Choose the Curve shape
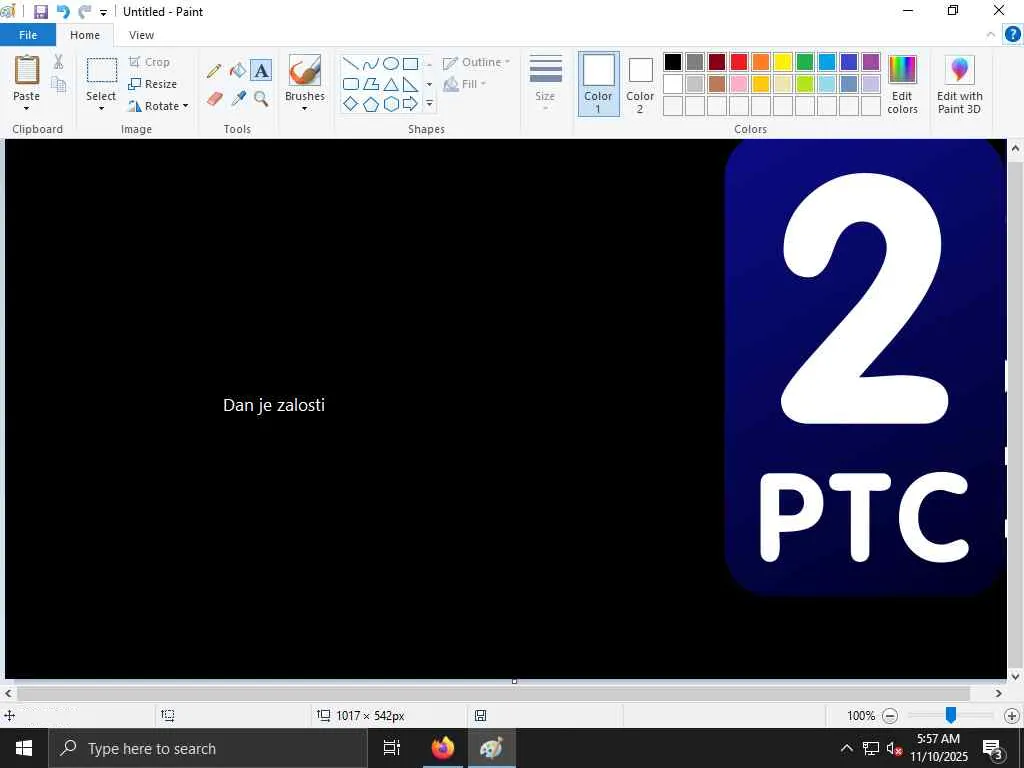Image resolution: width=1024 pixels, height=768 pixels. click(x=371, y=63)
